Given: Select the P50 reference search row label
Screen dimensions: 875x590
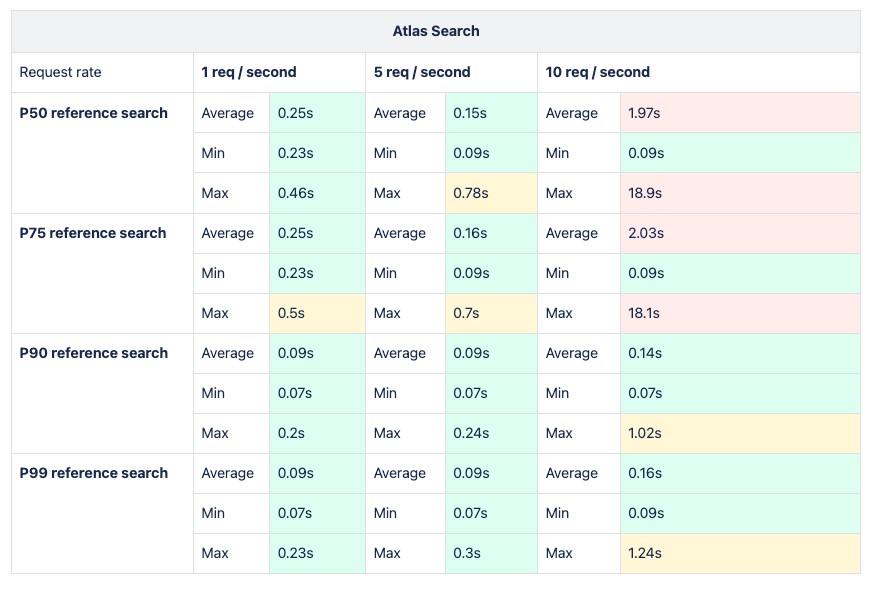Looking at the screenshot, I should (94, 113).
